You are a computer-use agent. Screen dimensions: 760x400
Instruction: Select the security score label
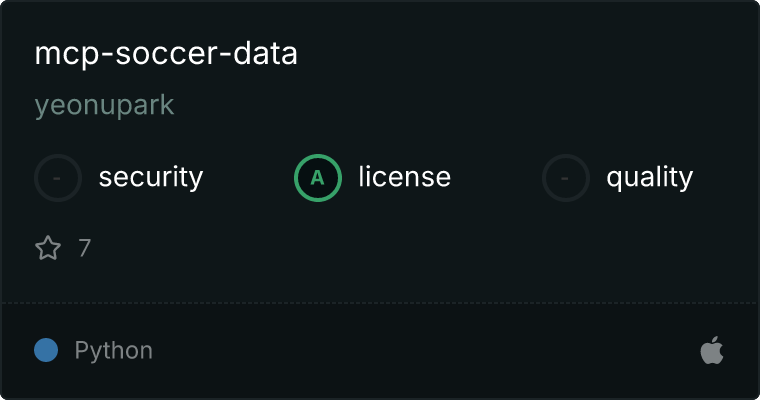click(x=151, y=177)
